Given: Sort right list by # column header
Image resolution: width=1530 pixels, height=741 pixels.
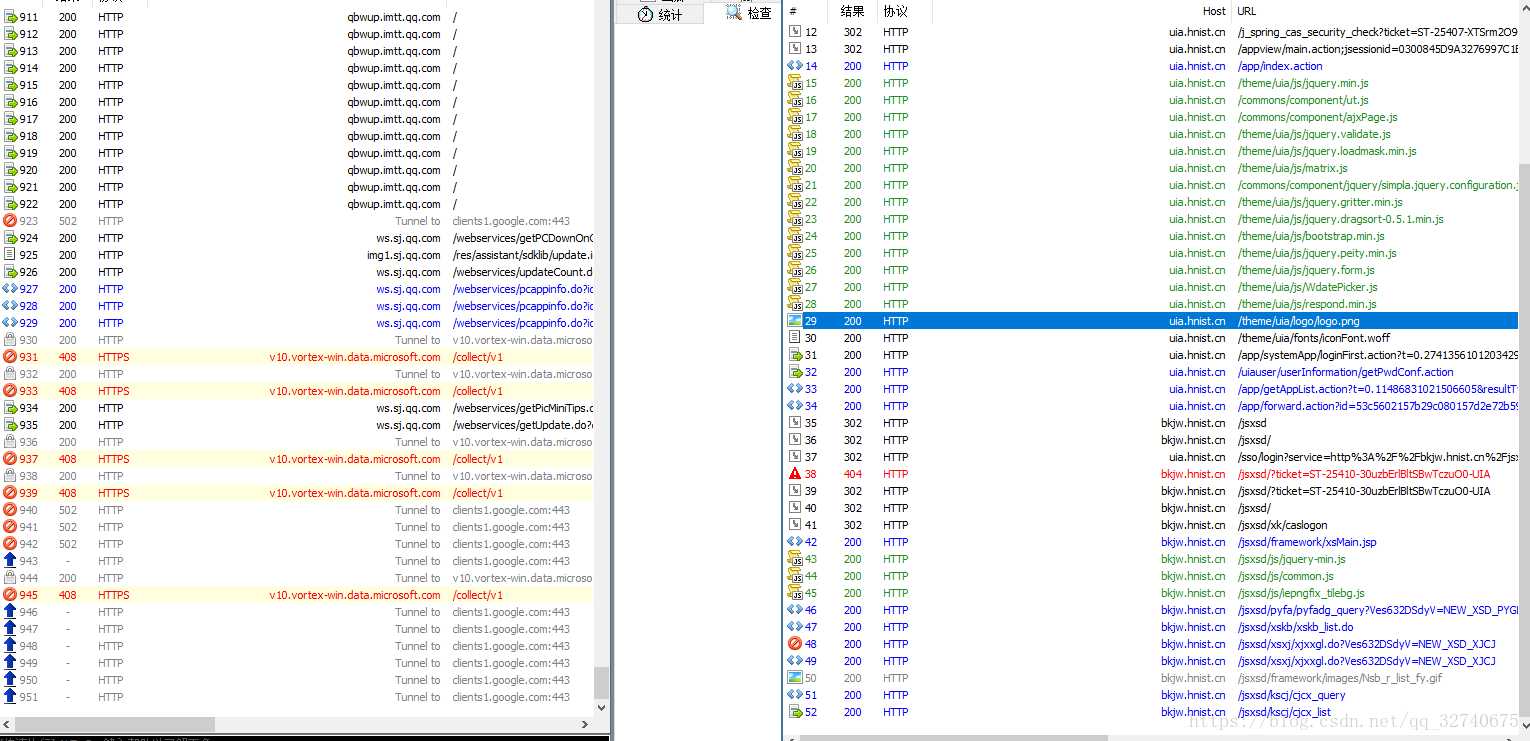Looking at the screenshot, I should [x=805, y=11].
